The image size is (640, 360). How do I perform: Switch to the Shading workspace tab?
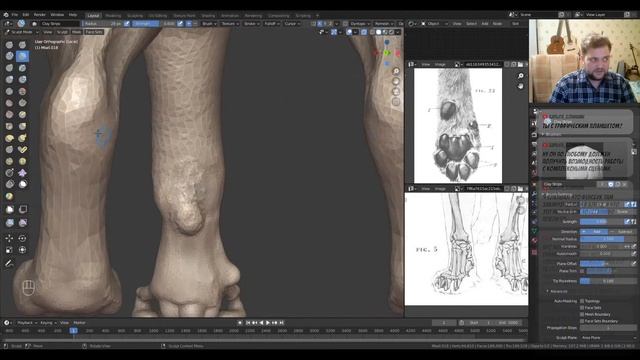coord(208,16)
